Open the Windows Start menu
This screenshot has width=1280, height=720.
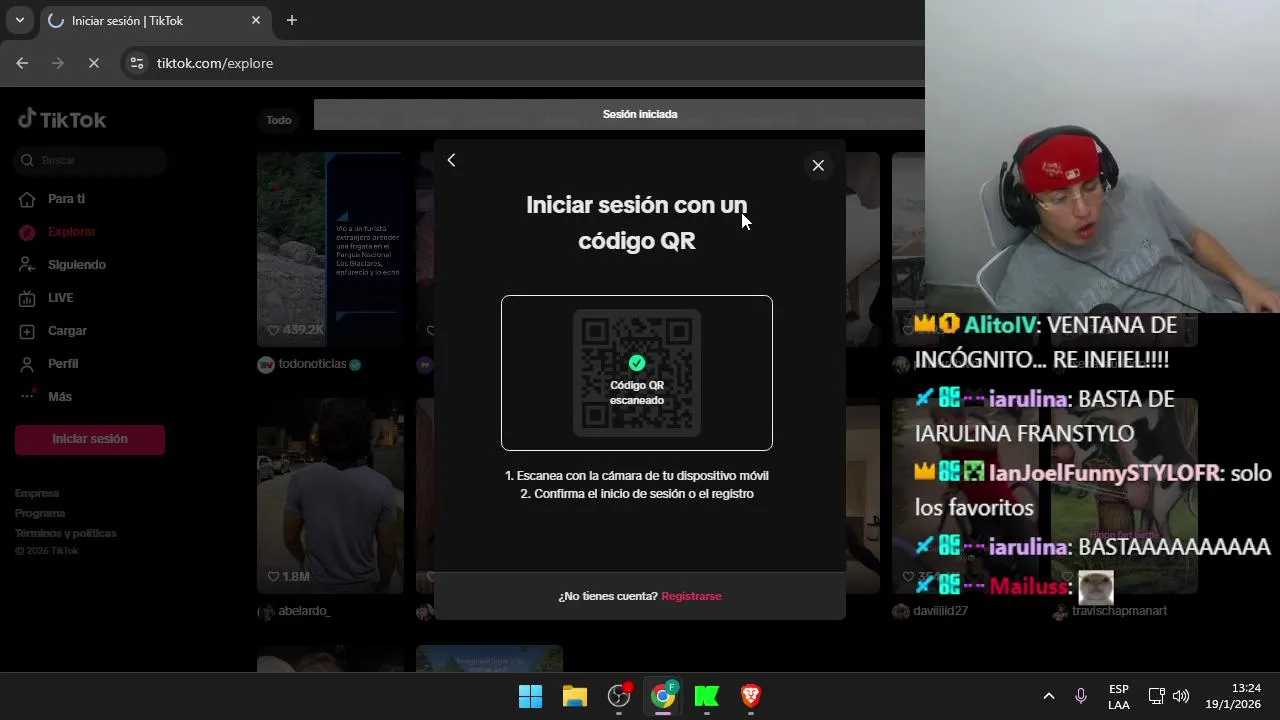click(530, 696)
